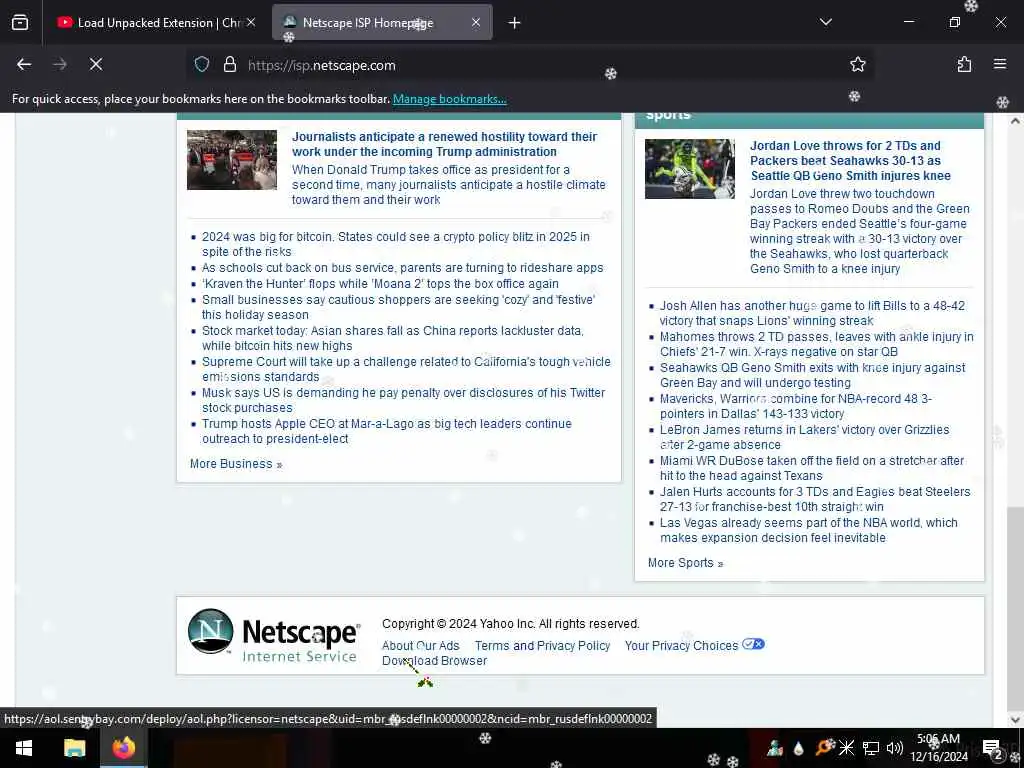
Task: Click the snowflake asterisk tray icon
Action: (846, 748)
